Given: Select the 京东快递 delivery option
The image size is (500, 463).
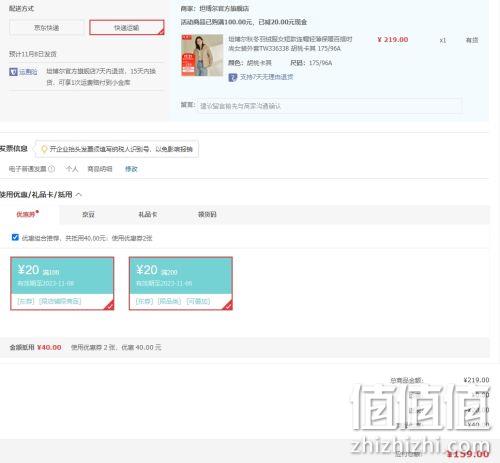Looking at the screenshot, I should click(46, 28).
